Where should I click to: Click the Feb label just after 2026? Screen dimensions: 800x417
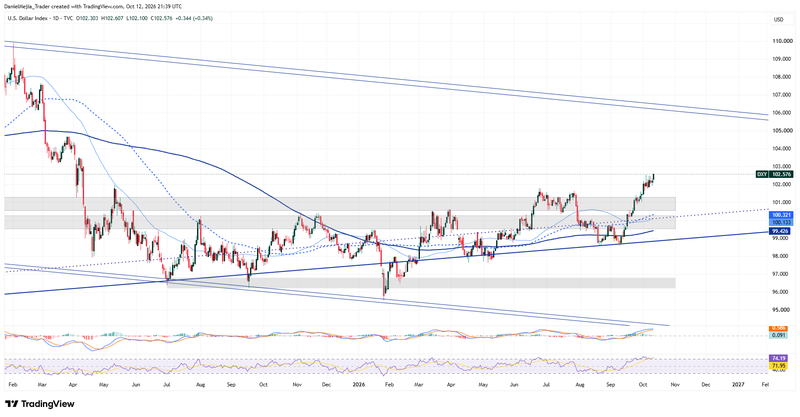click(x=389, y=383)
